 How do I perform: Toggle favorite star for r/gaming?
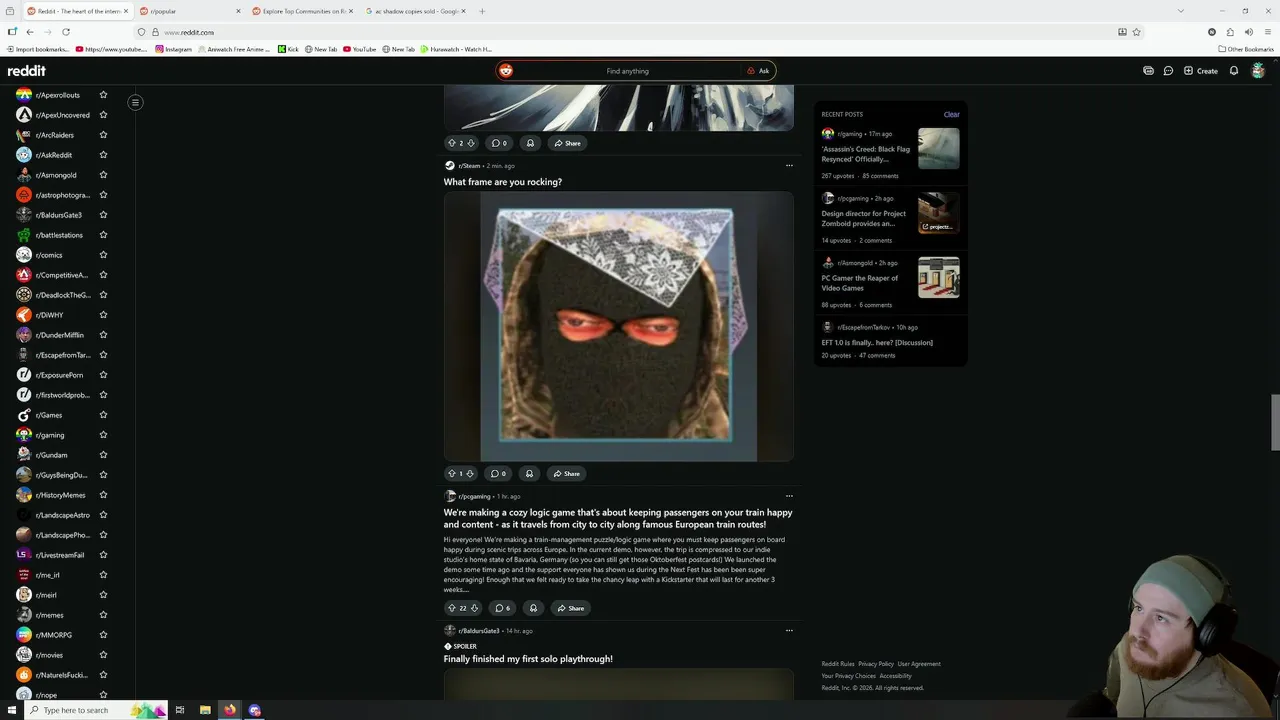[103, 435]
